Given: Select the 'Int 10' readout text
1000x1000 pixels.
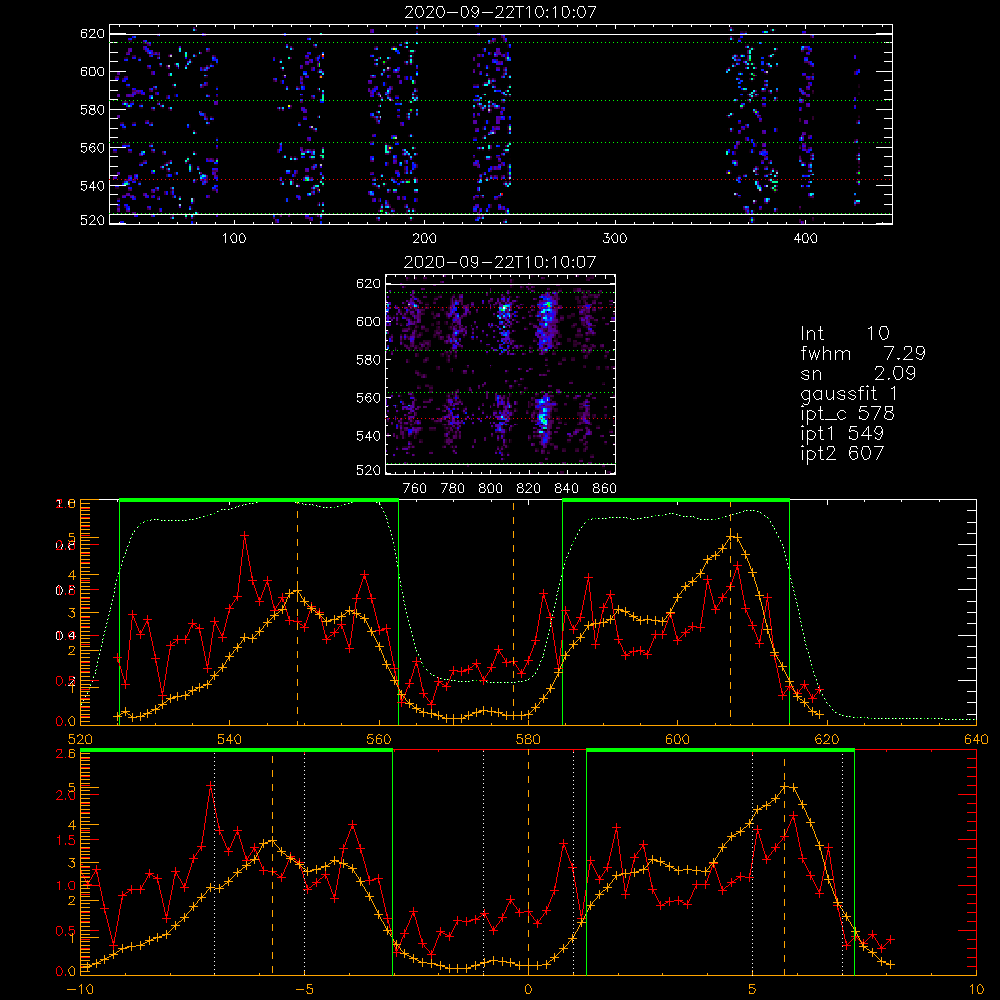Looking at the screenshot, I should (844, 334).
